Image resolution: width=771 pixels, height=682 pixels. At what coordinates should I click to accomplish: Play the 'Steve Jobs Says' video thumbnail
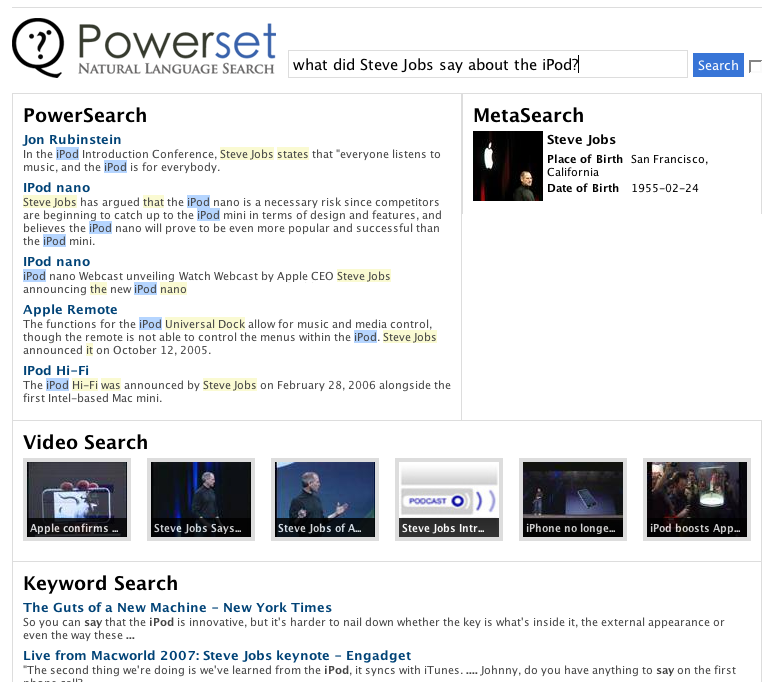201,499
